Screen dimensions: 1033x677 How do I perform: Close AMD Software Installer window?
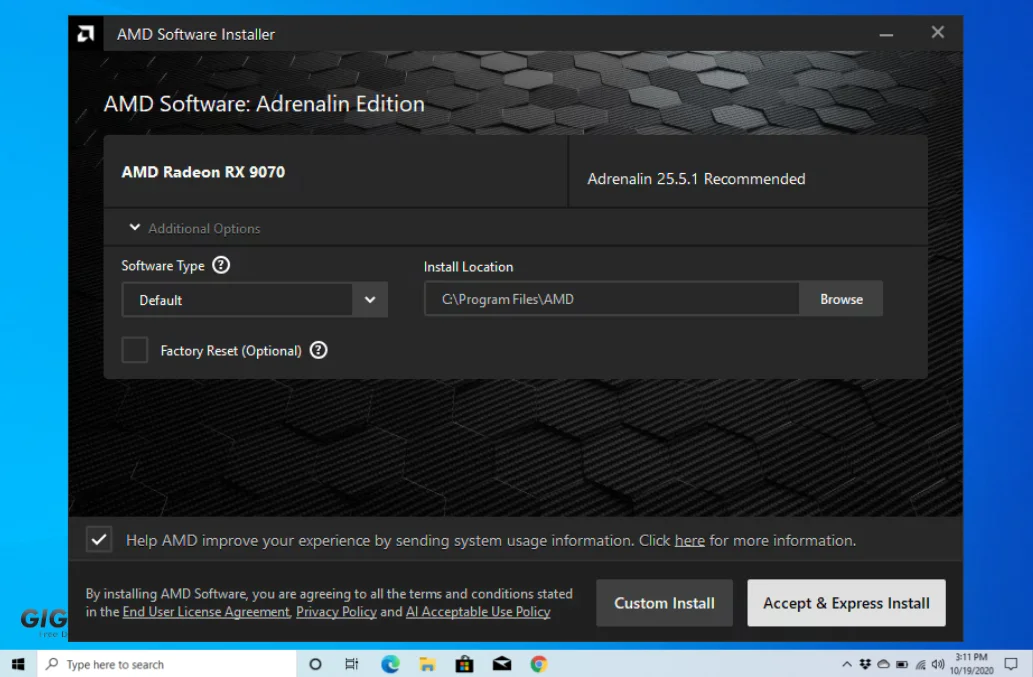tap(937, 32)
